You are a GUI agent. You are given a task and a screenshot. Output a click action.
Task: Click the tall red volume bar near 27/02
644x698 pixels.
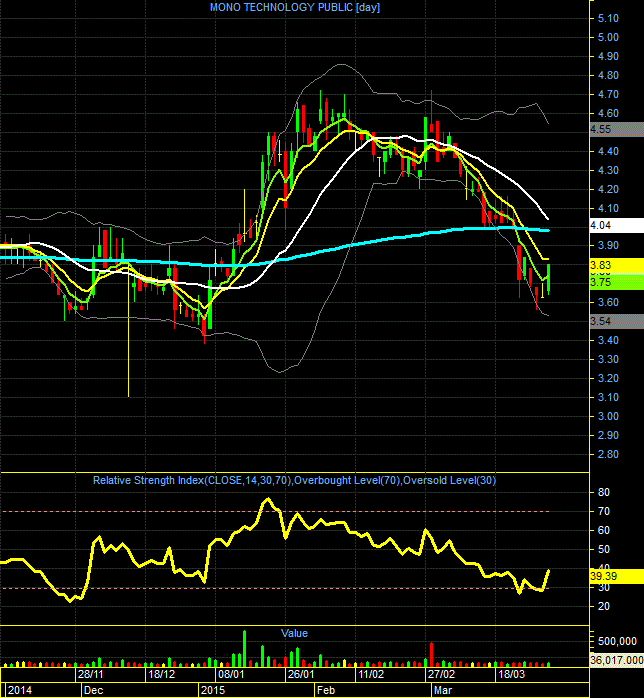point(431,654)
